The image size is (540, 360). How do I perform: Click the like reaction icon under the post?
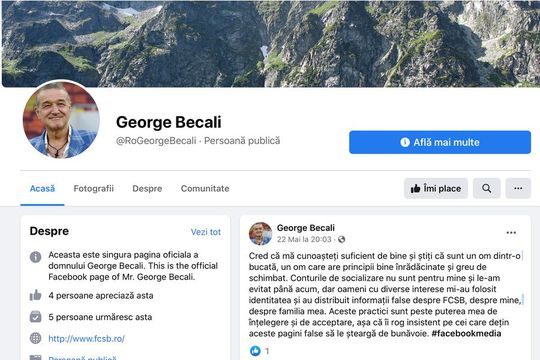(255, 351)
